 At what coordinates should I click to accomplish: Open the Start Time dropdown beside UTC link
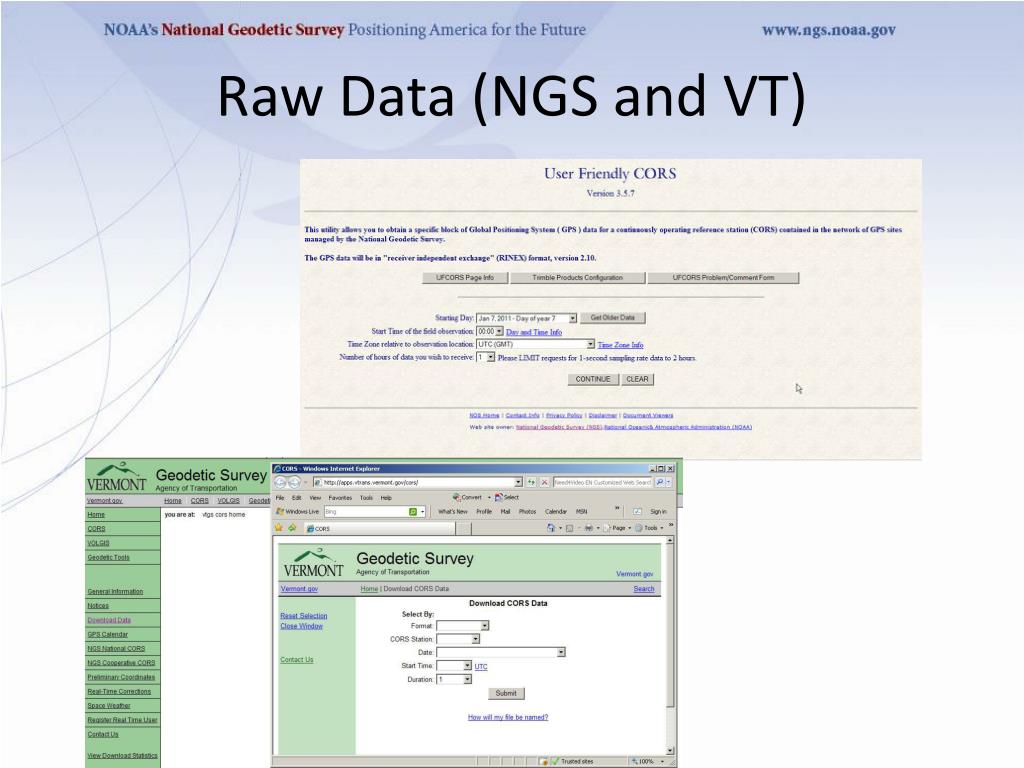454,665
